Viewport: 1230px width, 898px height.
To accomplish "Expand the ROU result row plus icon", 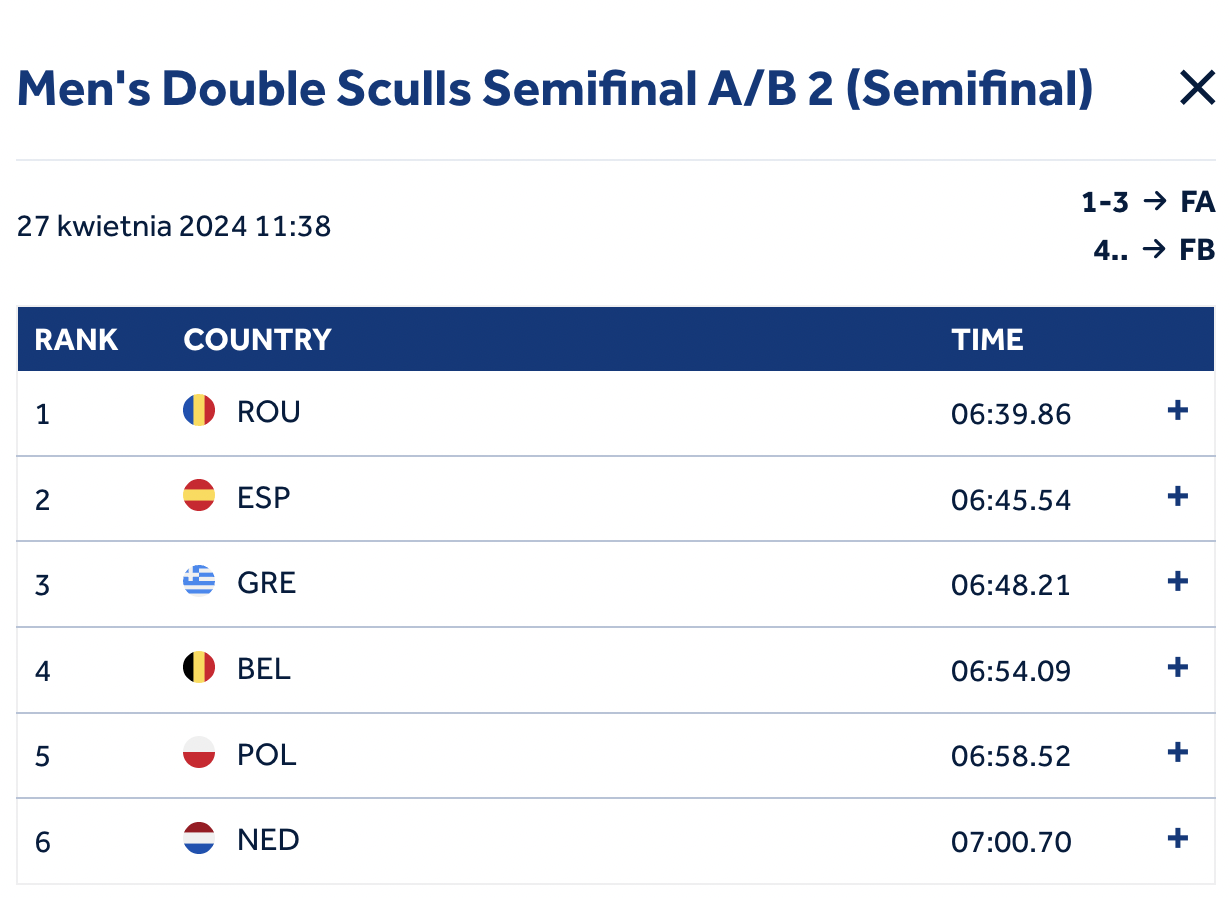I will (x=1178, y=411).
